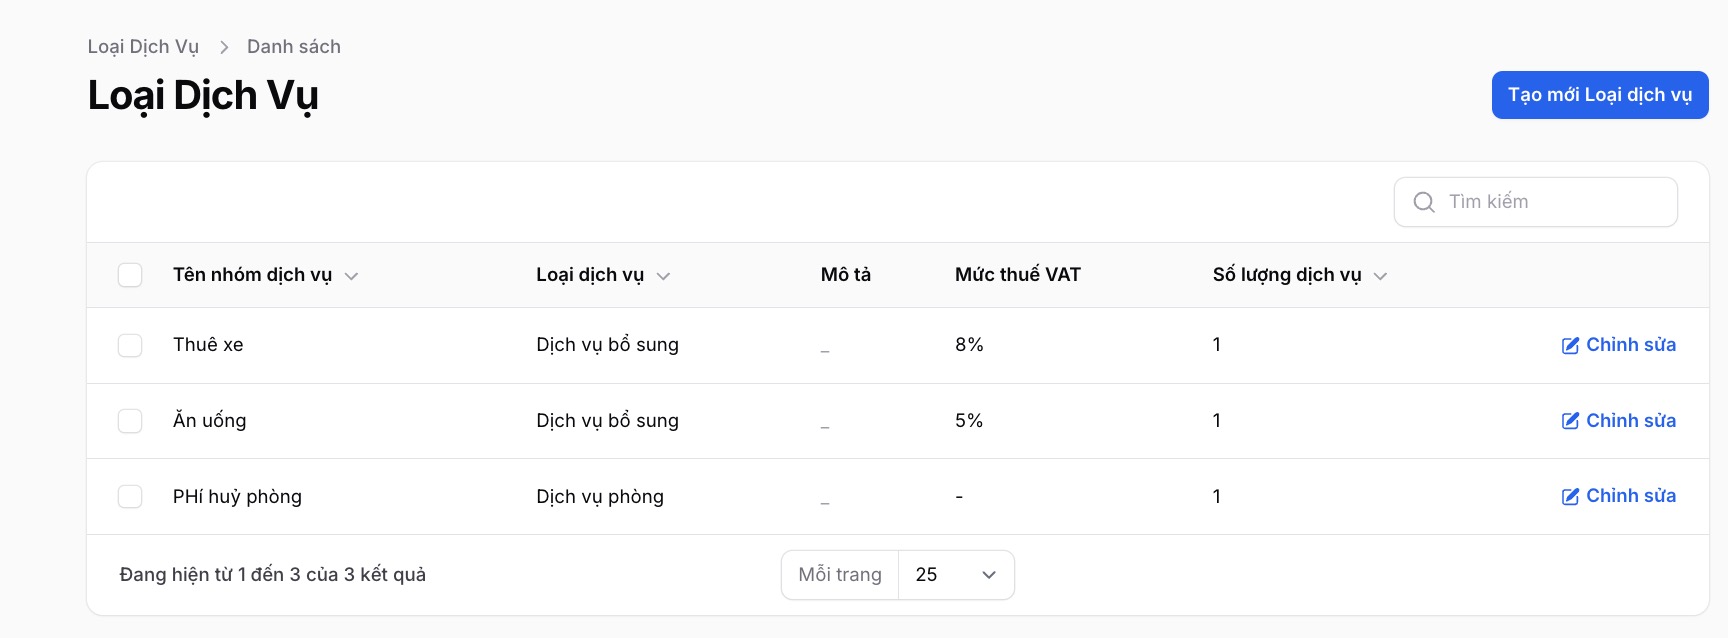Click the edit pencil icon for PHí huỷ phòng

point(1570,497)
